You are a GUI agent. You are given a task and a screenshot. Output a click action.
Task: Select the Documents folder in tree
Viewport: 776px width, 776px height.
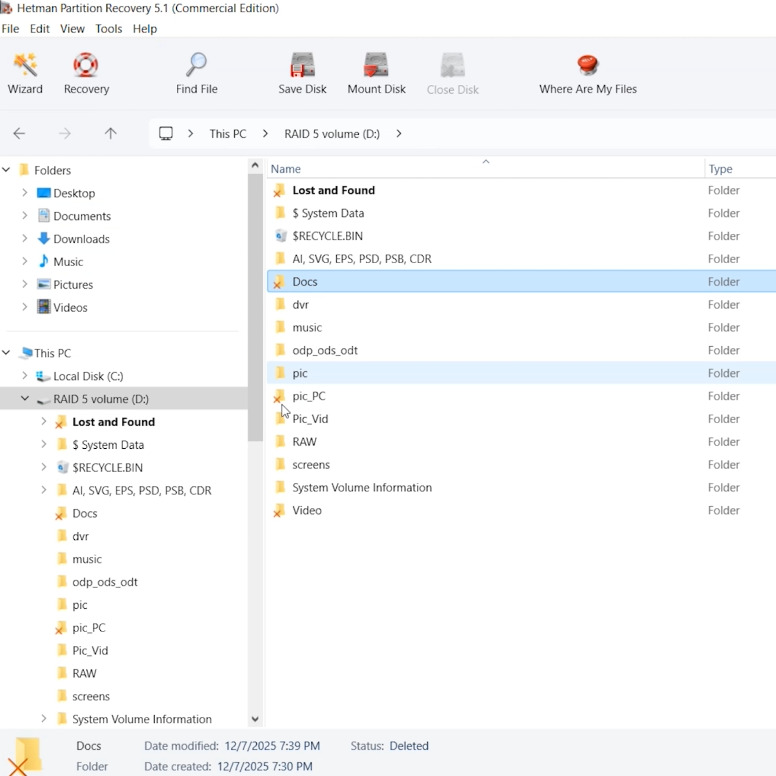pos(82,216)
